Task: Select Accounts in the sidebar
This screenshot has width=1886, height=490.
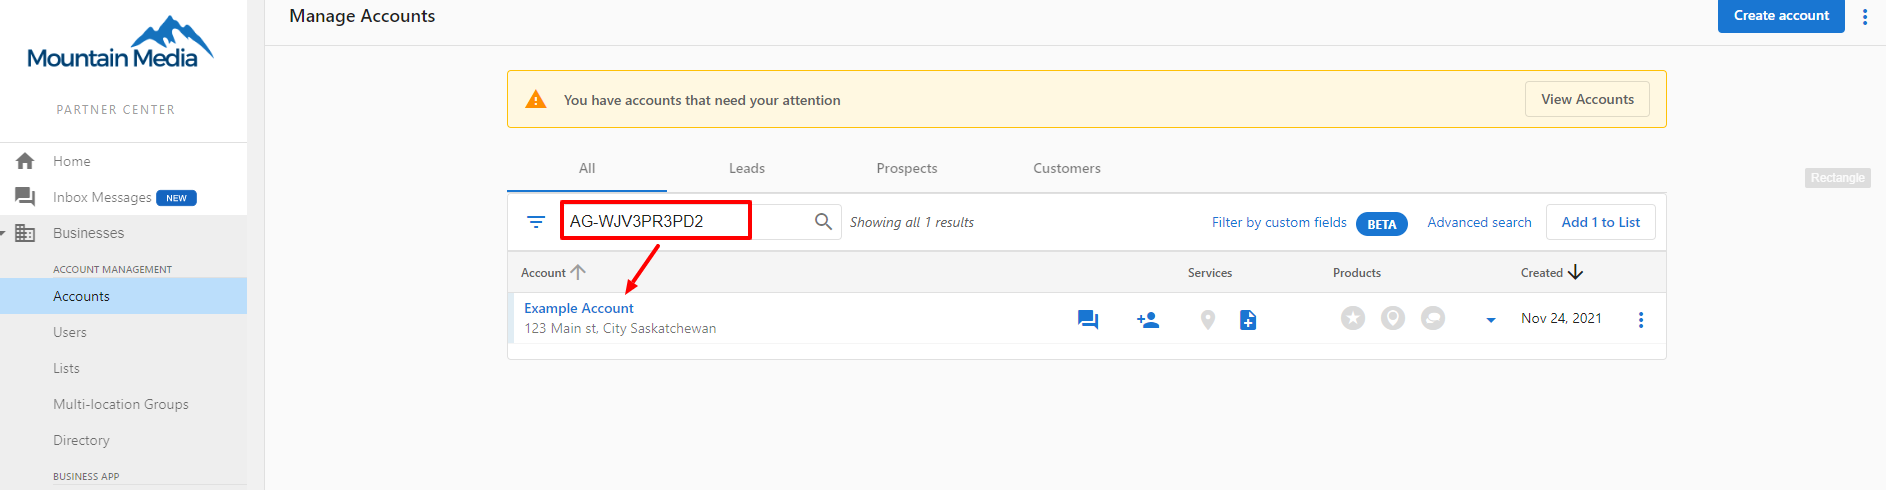Action: (x=123, y=296)
